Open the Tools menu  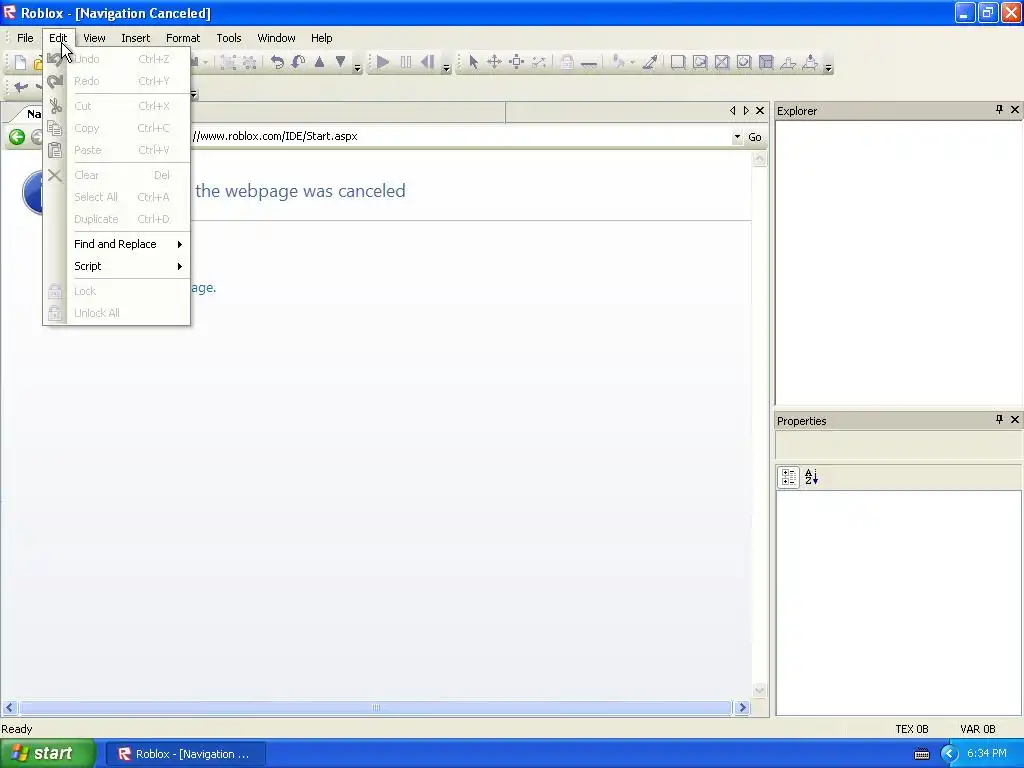tap(229, 38)
